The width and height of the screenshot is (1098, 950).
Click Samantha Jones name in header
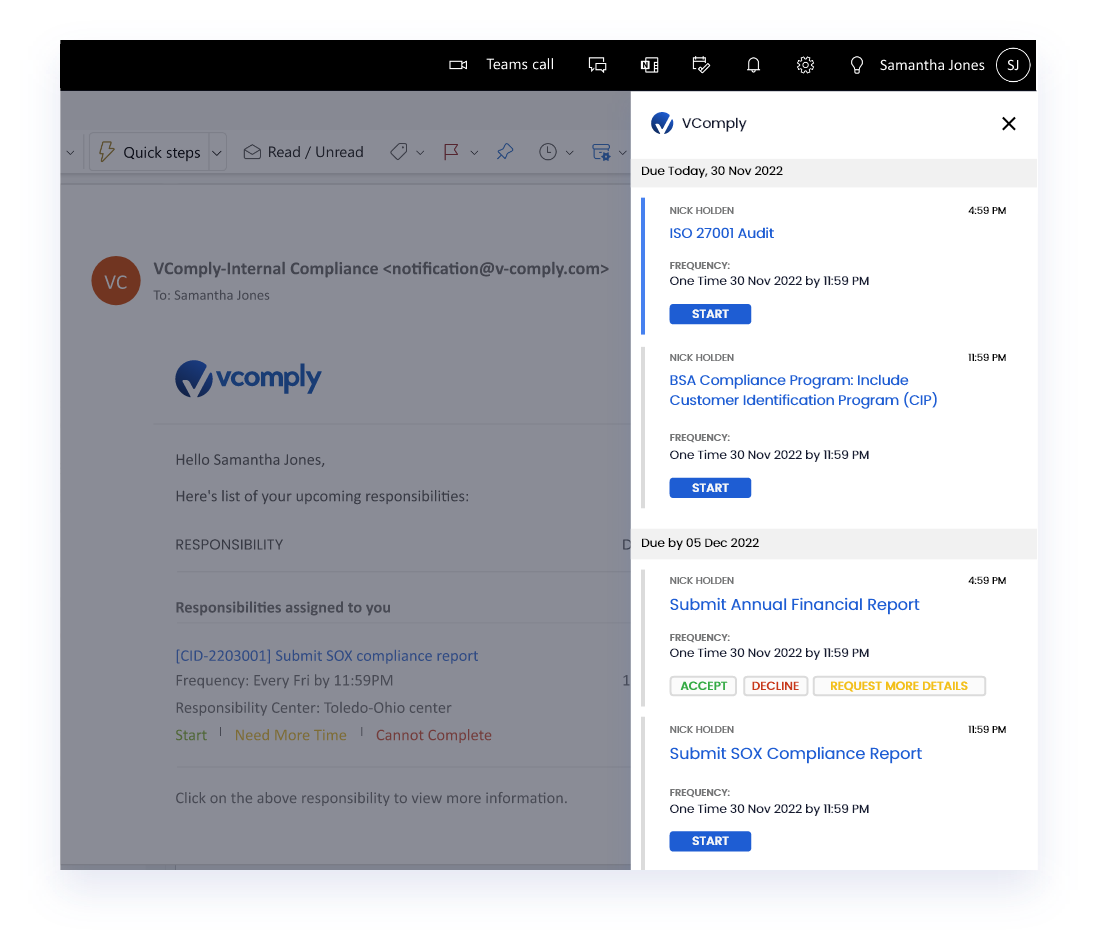point(932,65)
